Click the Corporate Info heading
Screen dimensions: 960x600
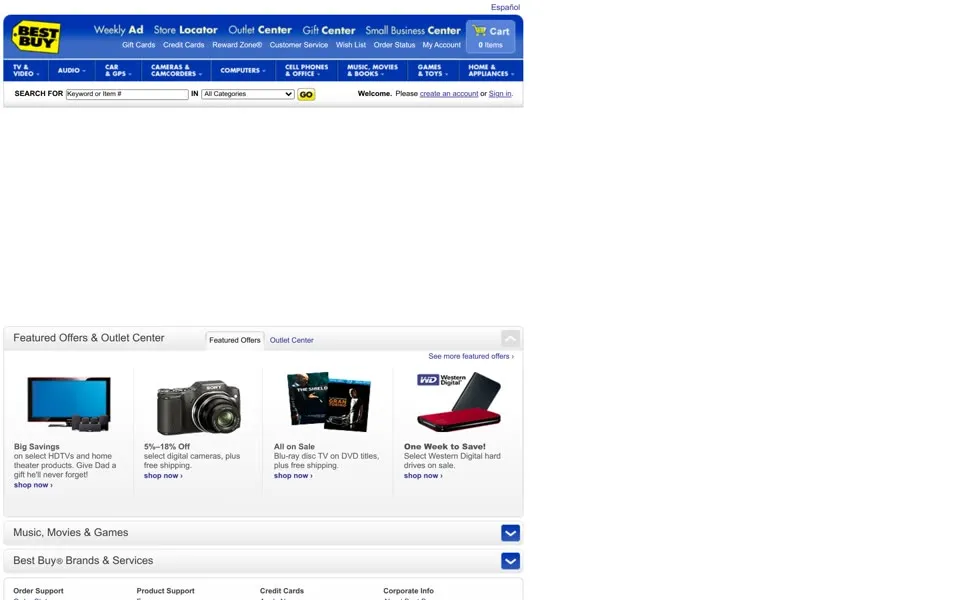[x=408, y=591]
